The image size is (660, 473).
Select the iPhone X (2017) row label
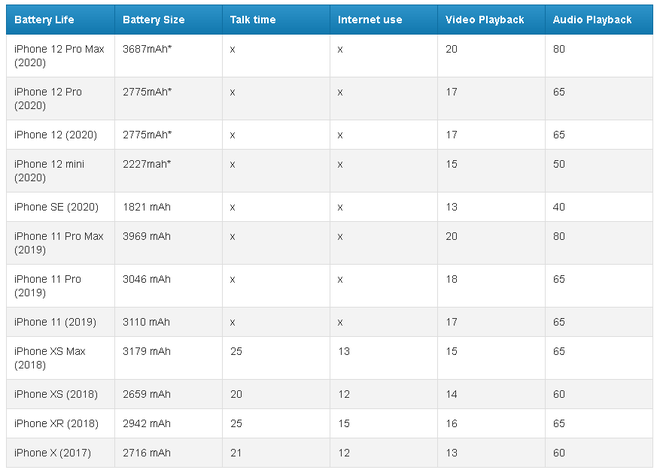pos(52,453)
